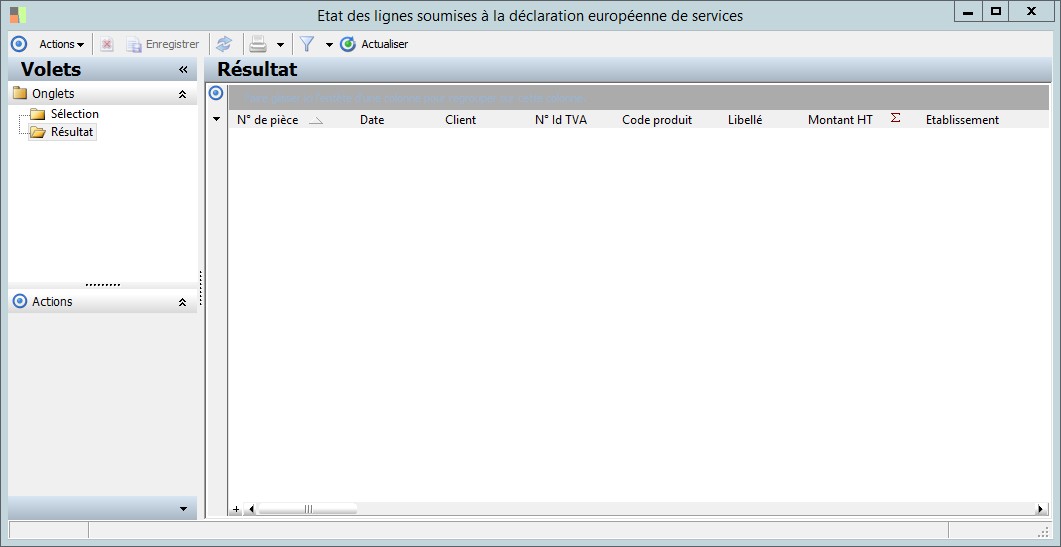Click the dotted splitter between Onglets and Actions
Viewport: 1061px width, 547px height.
pyautogui.click(x=103, y=285)
